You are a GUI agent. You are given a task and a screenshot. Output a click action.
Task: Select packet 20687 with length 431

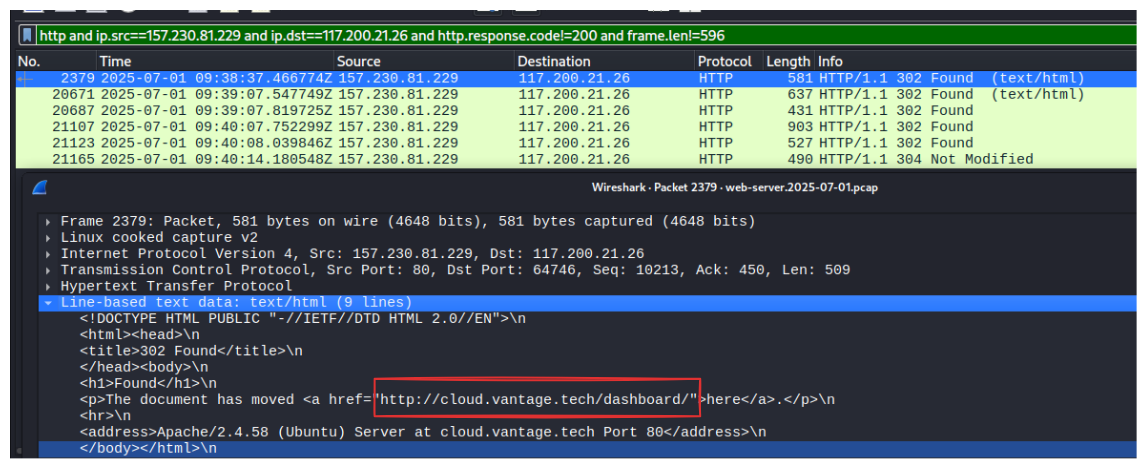click(x=574, y=110)
